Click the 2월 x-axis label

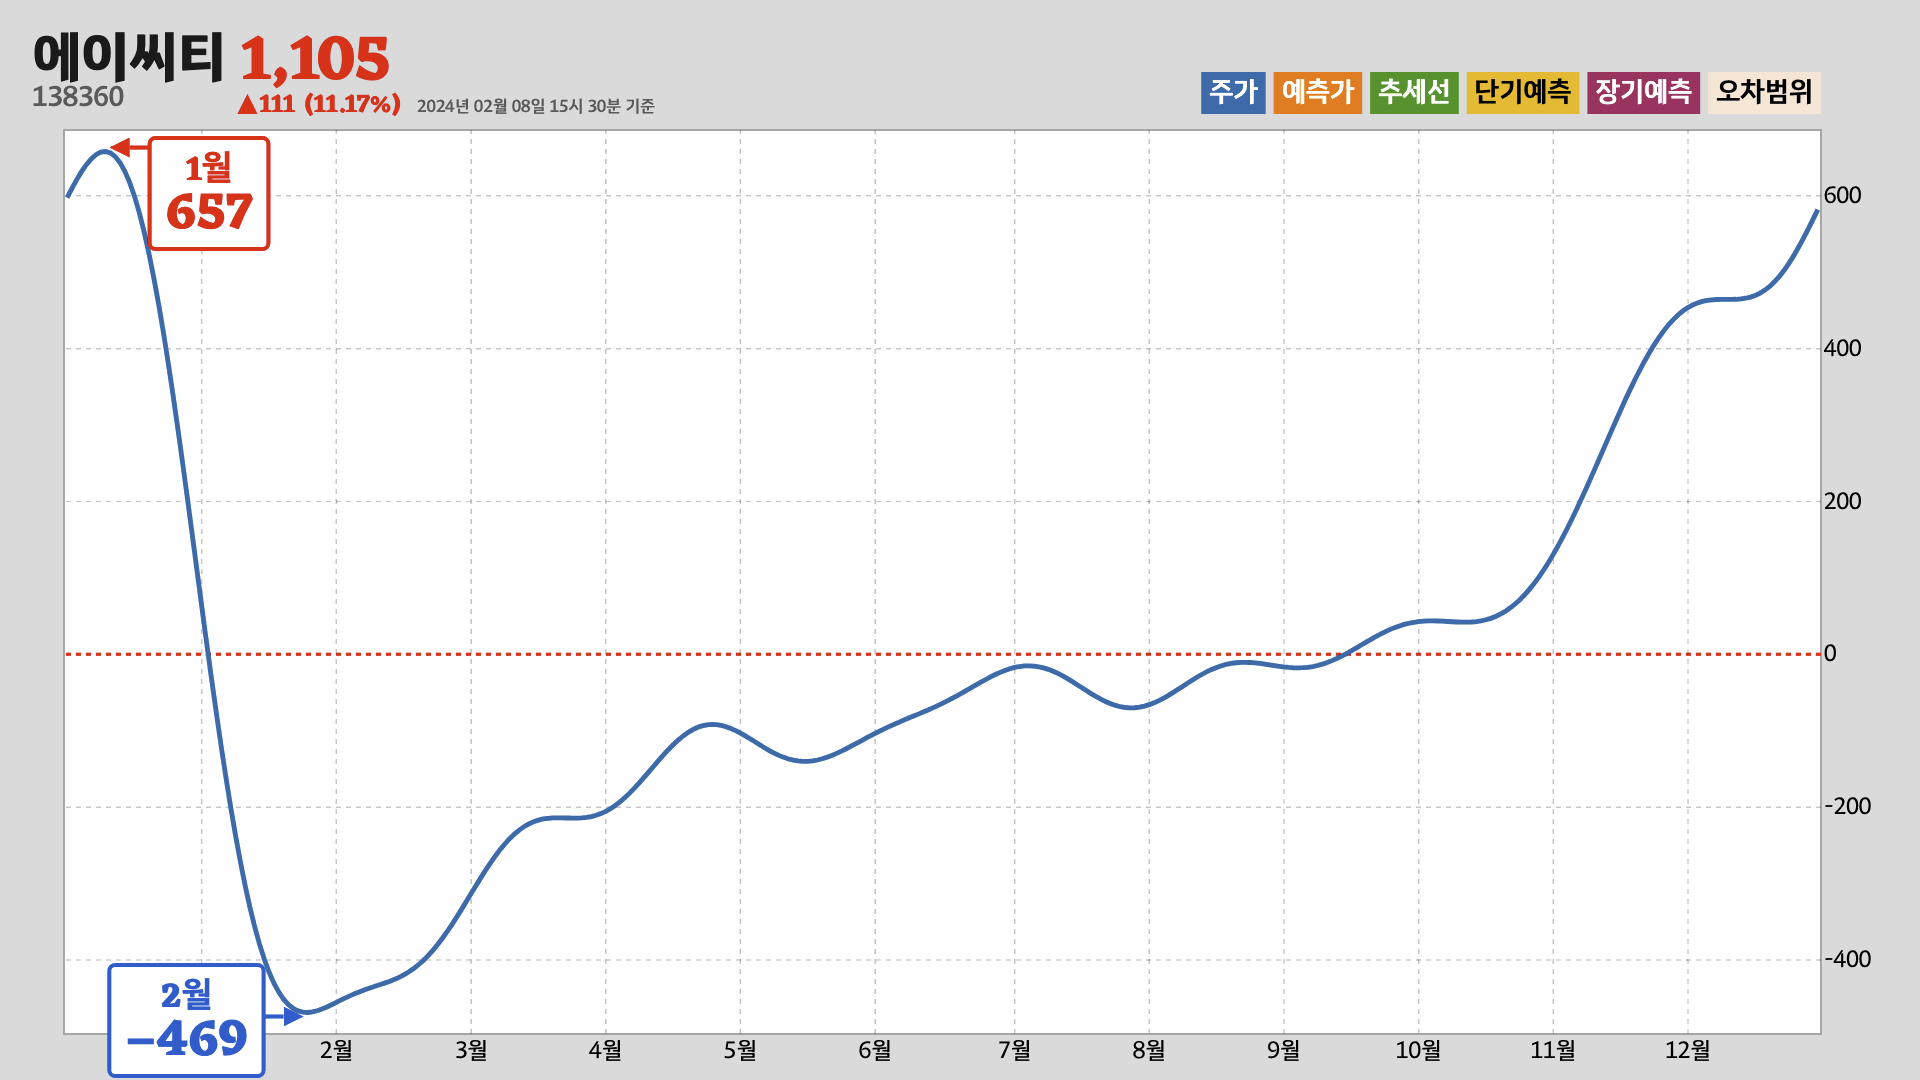[336, 1050]
